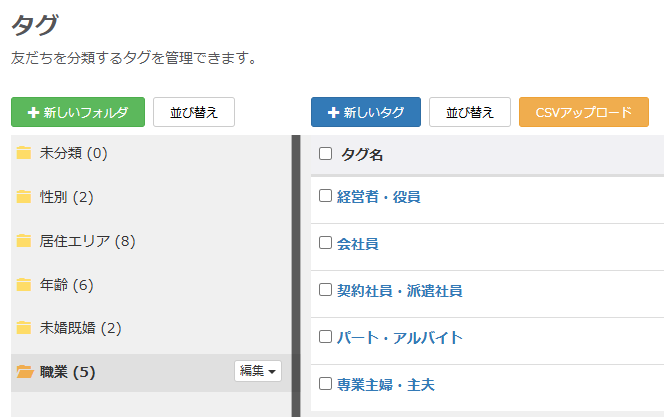Open the 専業主婦・主夫 tag link
The width and height of the screenshot is (664, 417).
tap(385, 384)
